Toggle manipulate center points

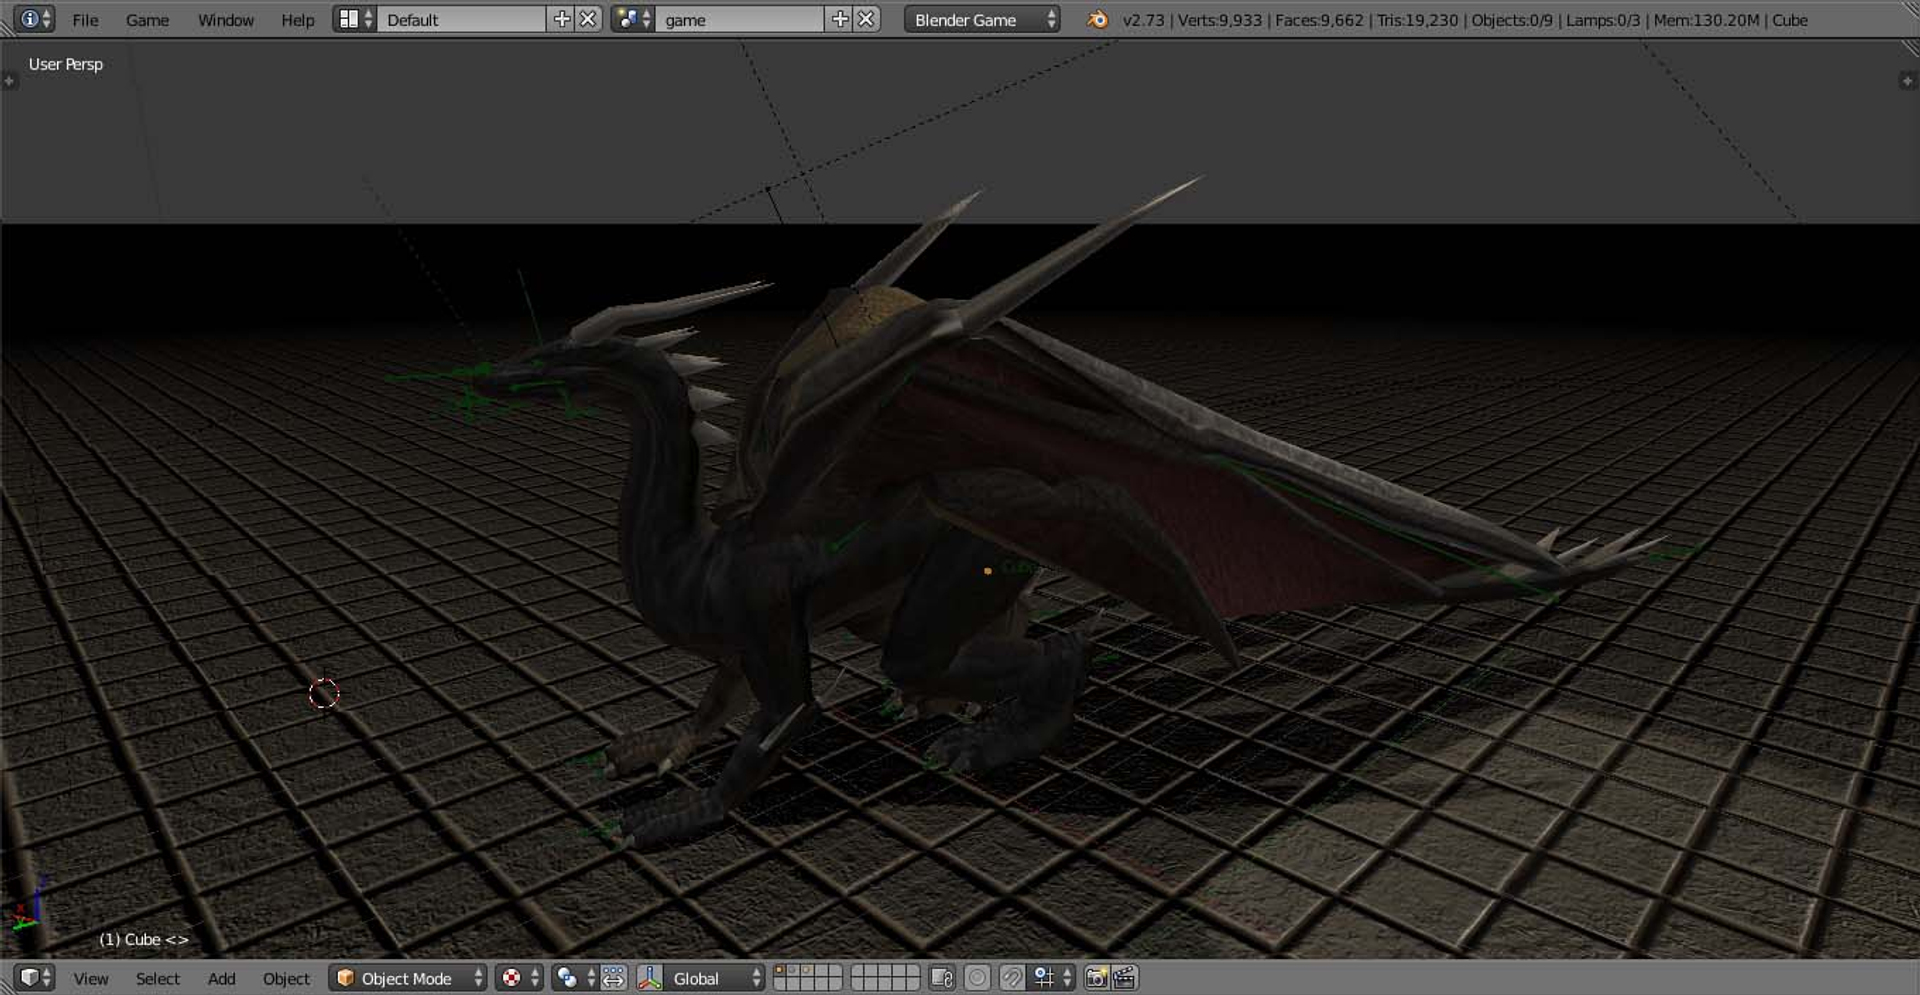[614, 977]
